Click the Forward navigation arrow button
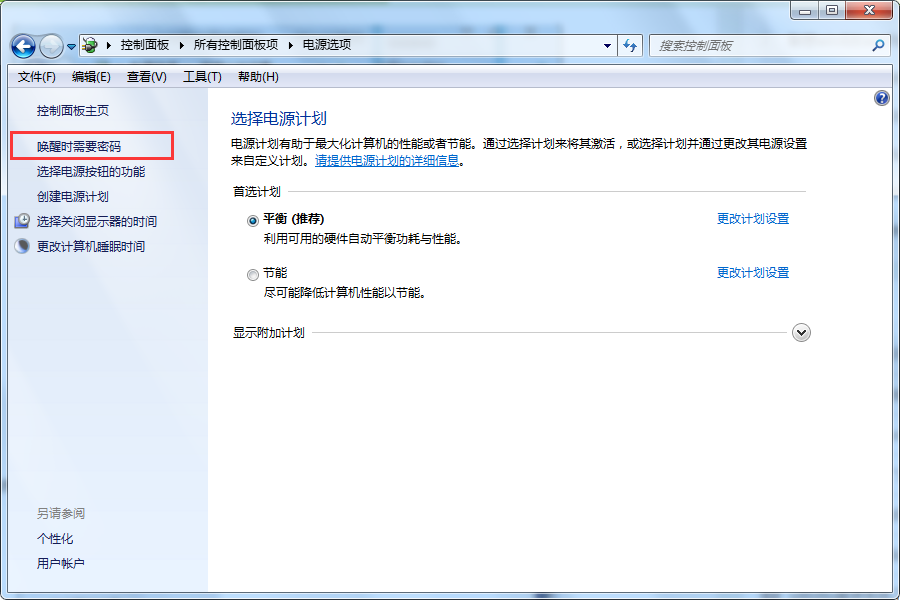This screenshot has width=900, height=600. [51, 46]
